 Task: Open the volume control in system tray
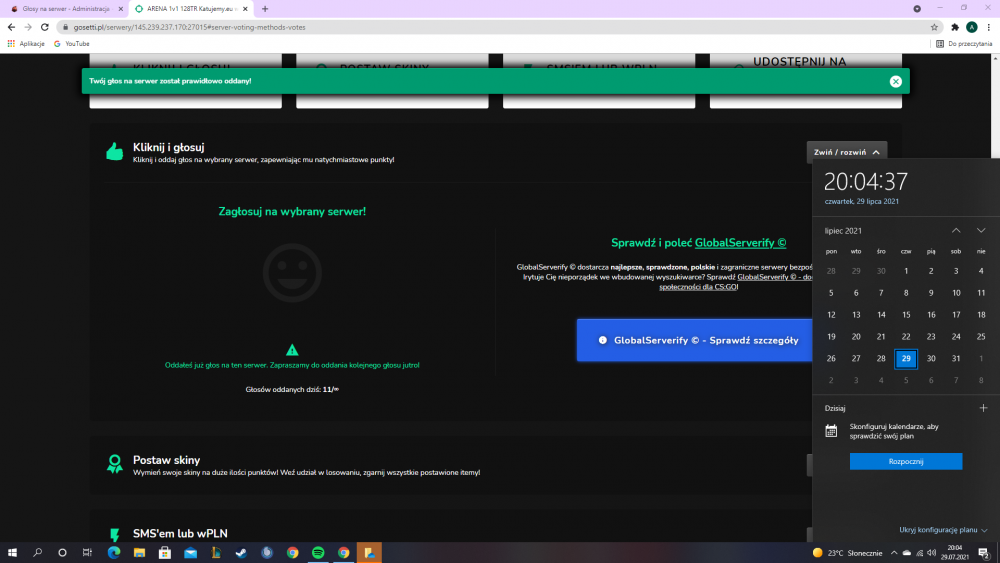tap(931, 553)
